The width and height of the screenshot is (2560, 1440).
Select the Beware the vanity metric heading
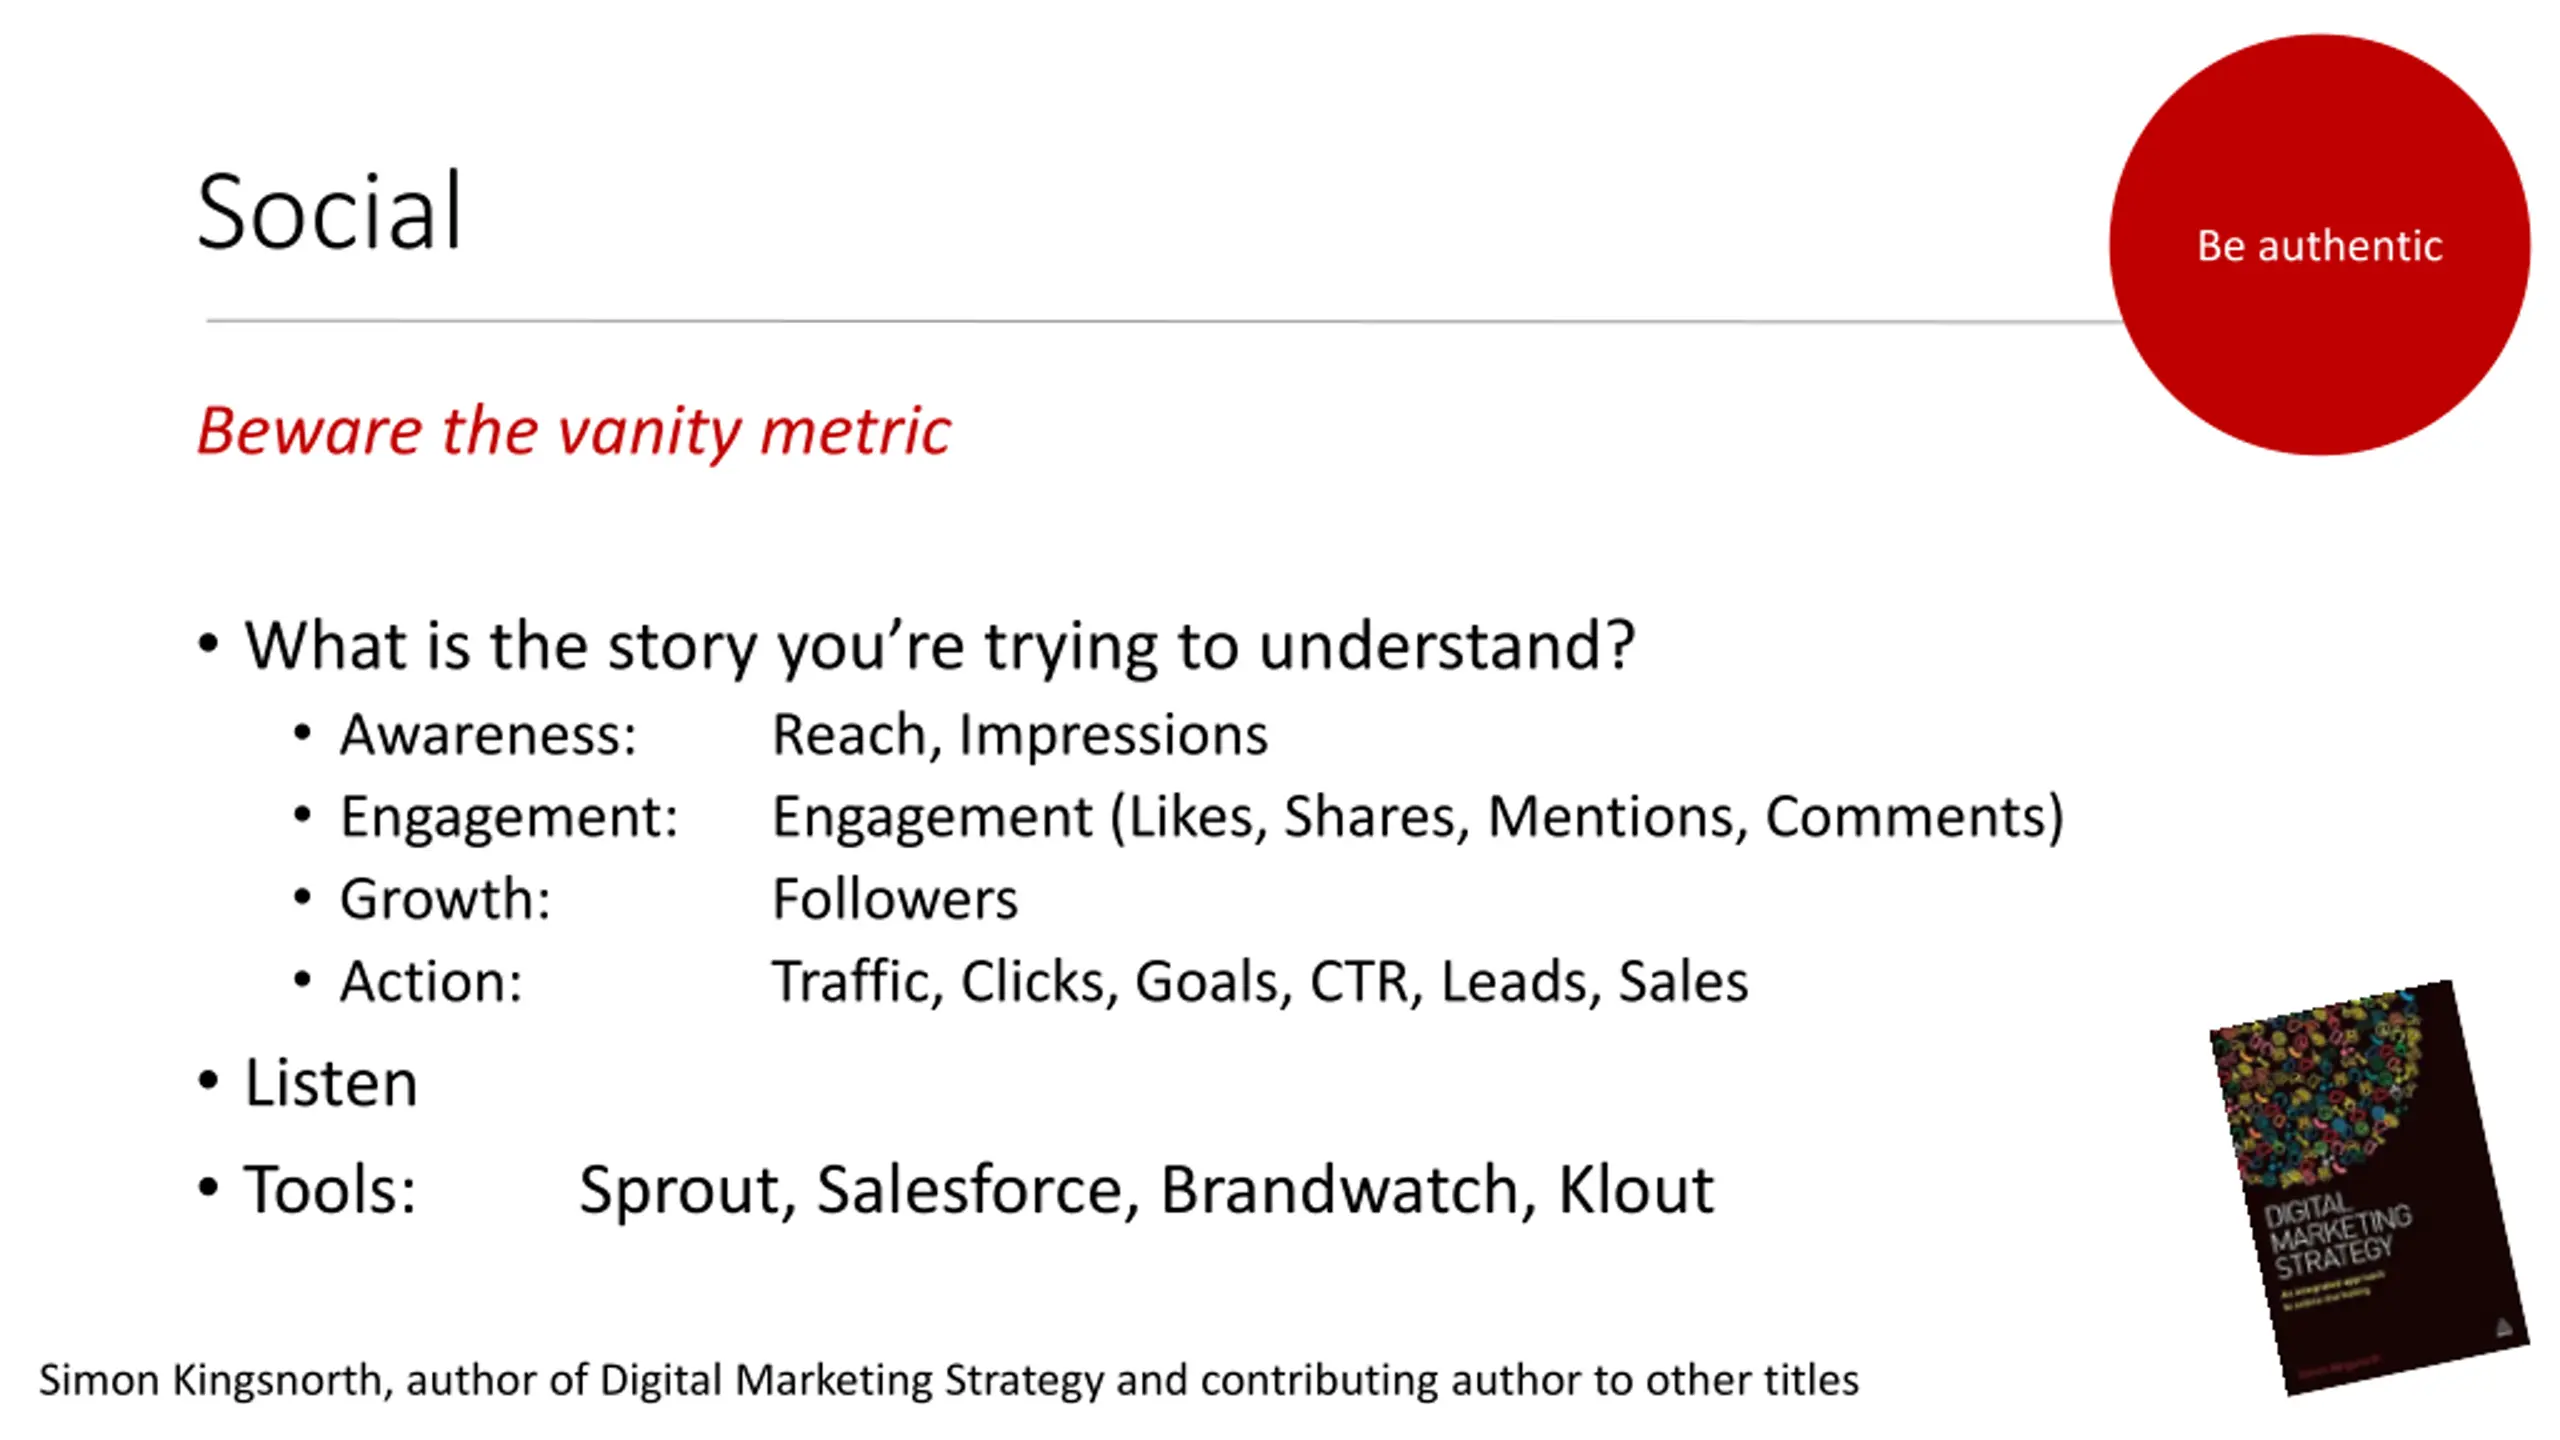coord(574,432)
